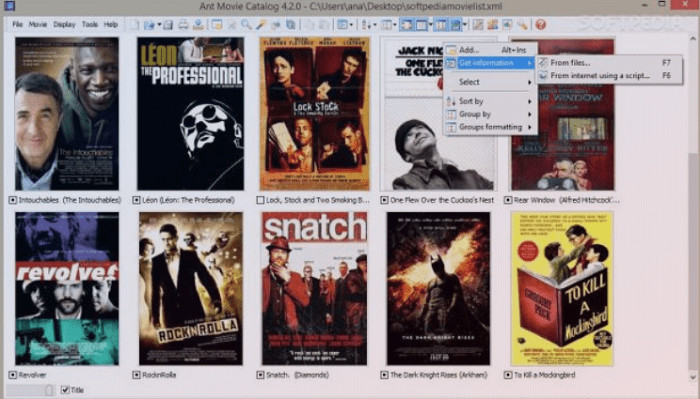Open the dropdown arrow after the last highlighted icon
The width and height of the screenshot is (700, 399).
click(465, 25)
